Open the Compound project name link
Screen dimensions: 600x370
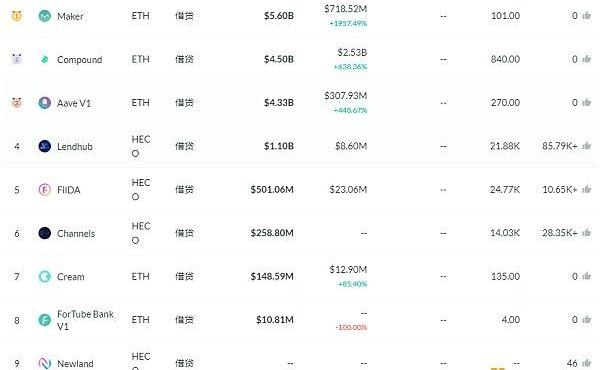[x=80, y=60]
